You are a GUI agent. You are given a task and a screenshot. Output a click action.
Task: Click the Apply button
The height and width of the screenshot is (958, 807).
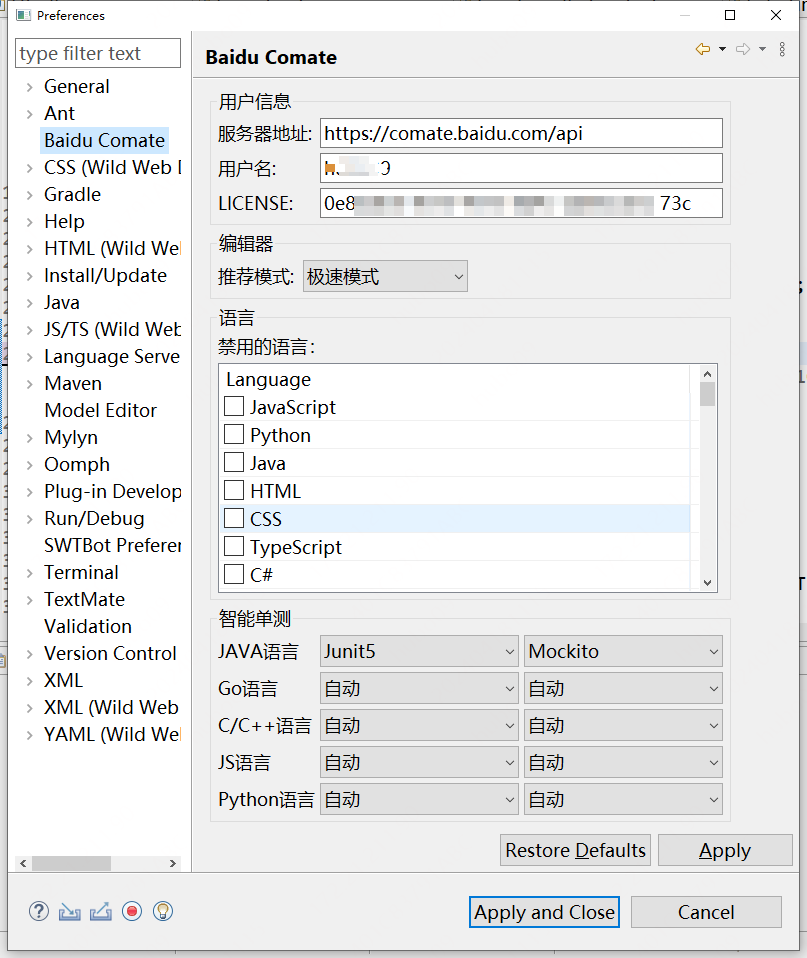click(x=725, y=850)
